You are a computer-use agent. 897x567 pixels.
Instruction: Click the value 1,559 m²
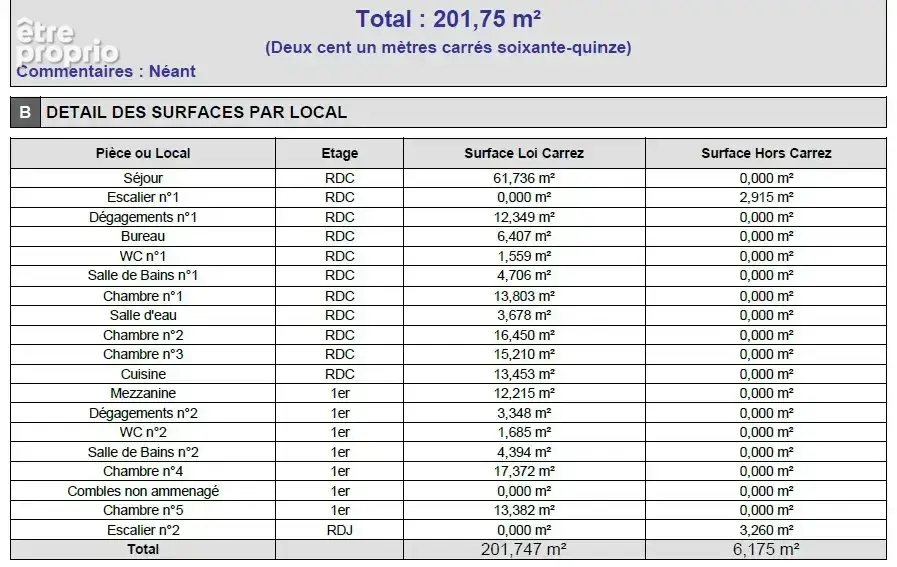pos(524,256)
